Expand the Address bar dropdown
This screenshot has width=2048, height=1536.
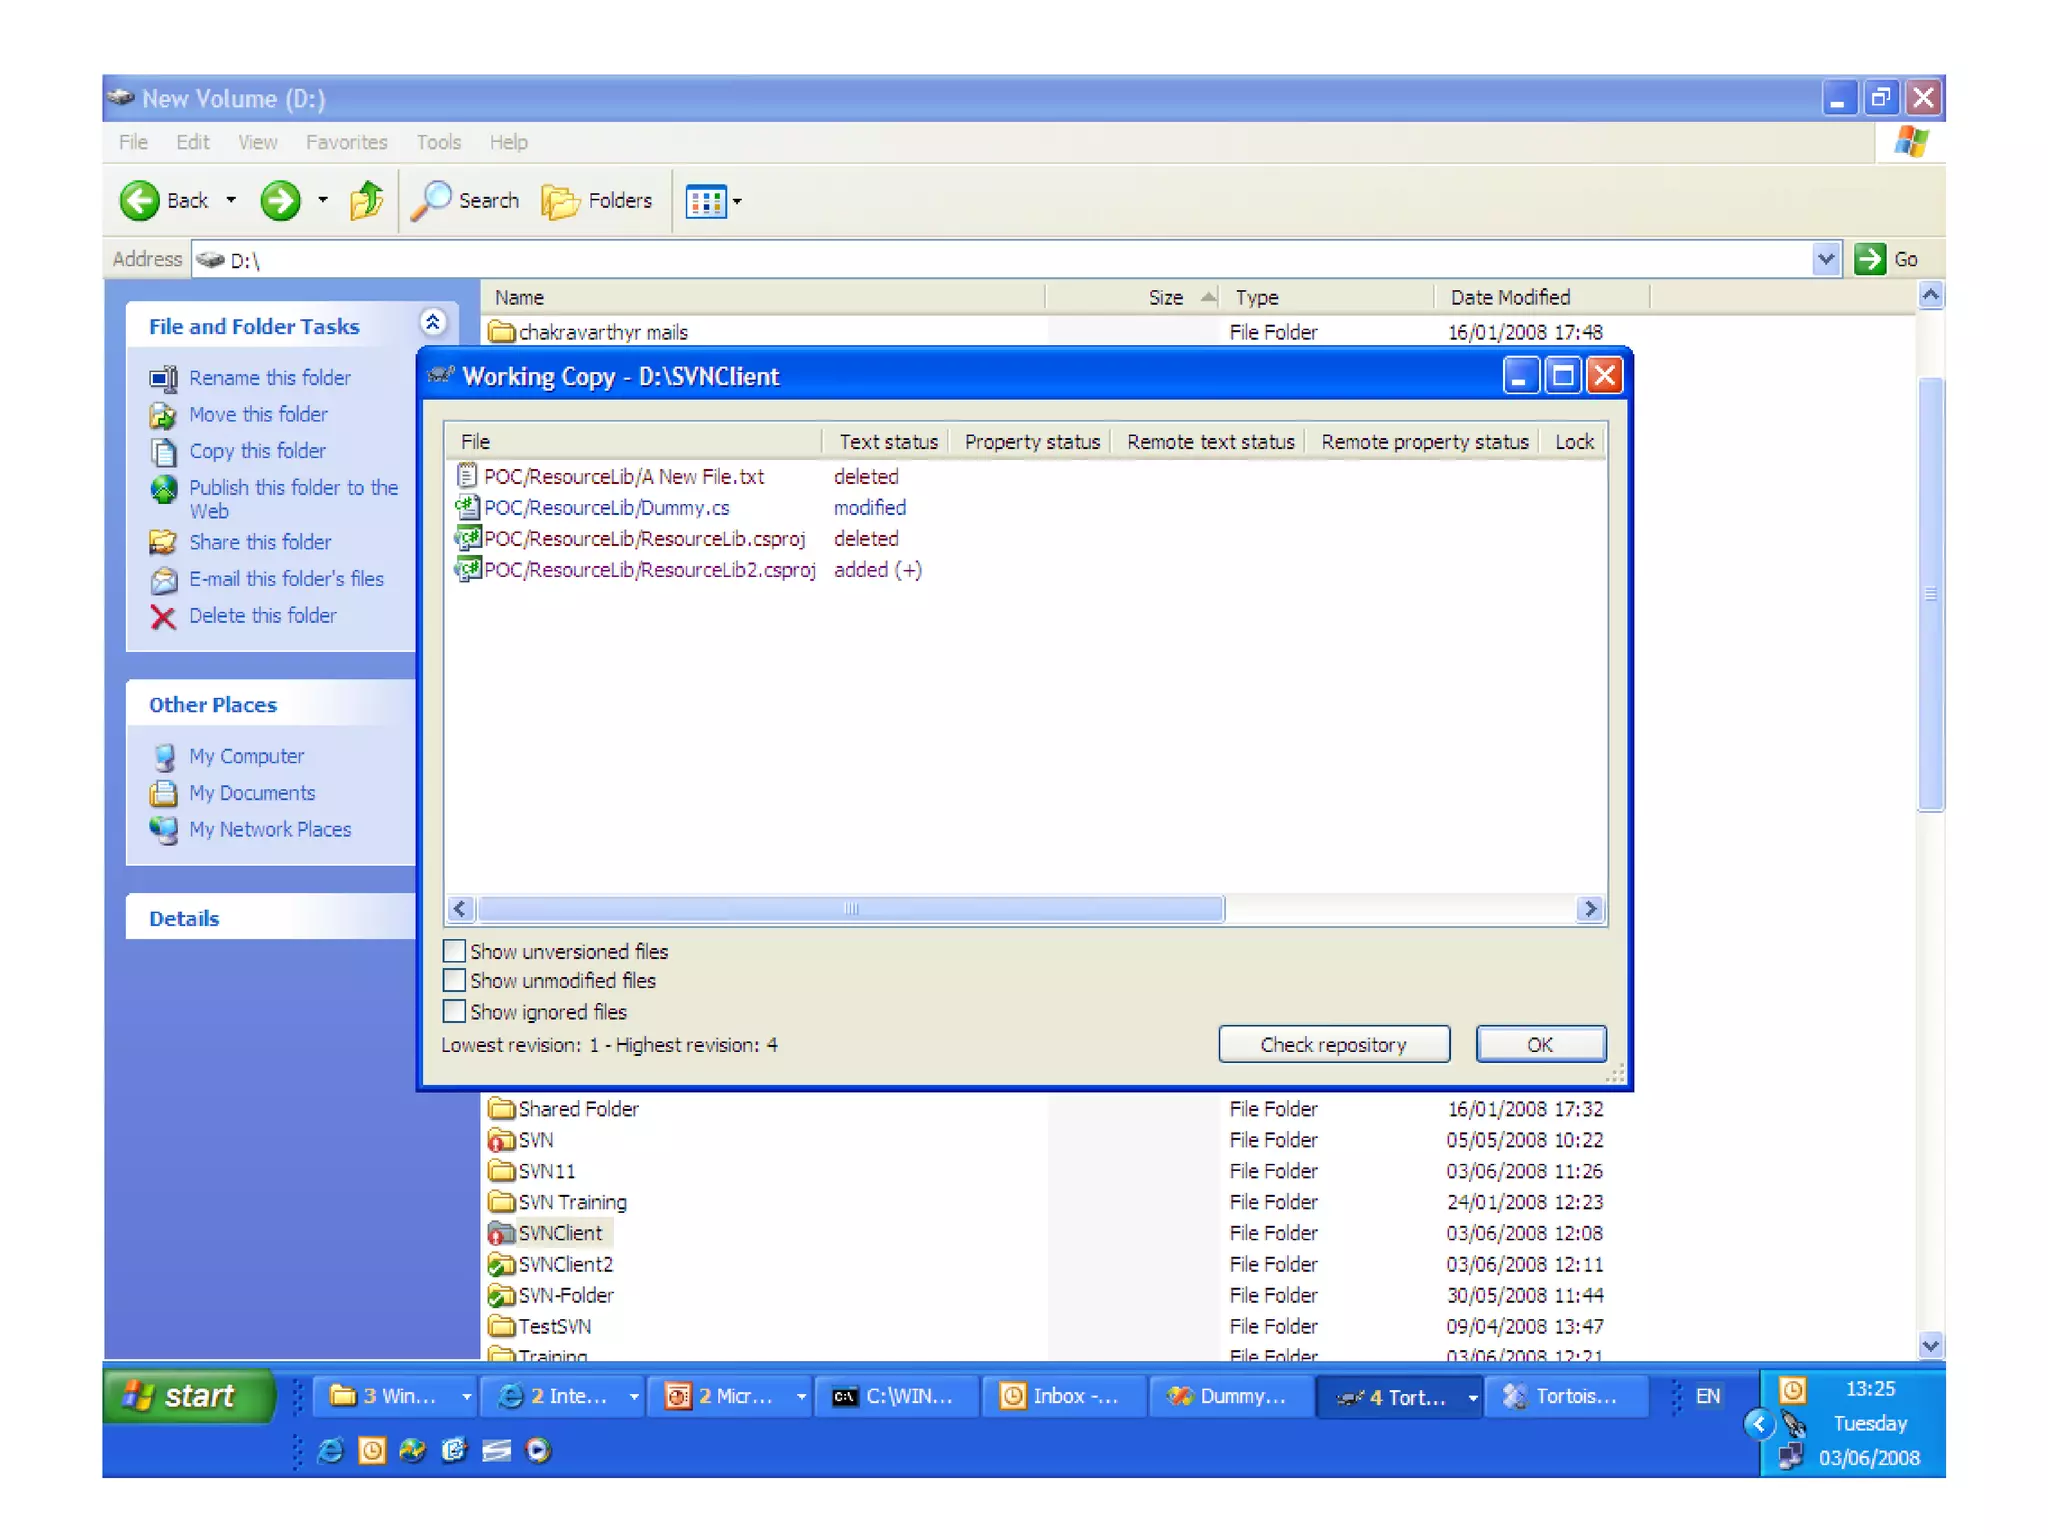pos(1825,259)
